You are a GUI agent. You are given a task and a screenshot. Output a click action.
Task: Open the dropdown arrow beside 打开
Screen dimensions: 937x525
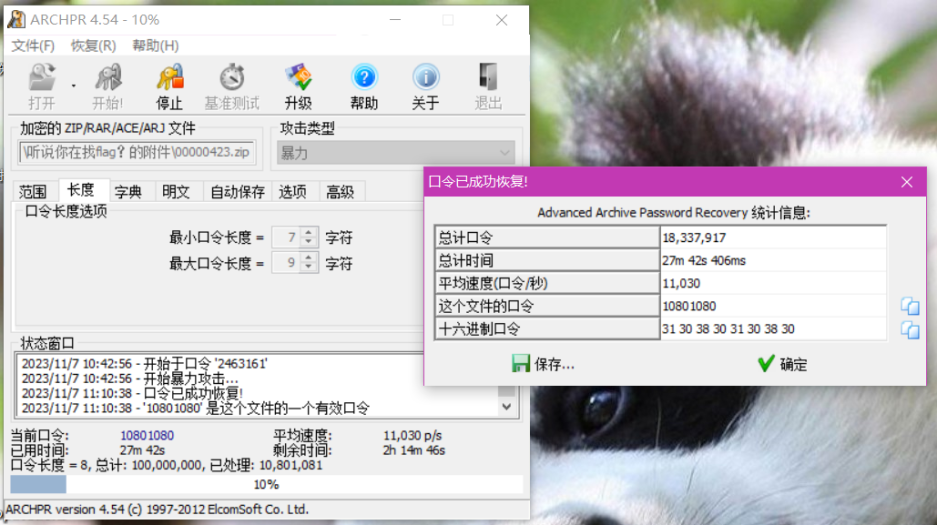[x=74, y=86]
